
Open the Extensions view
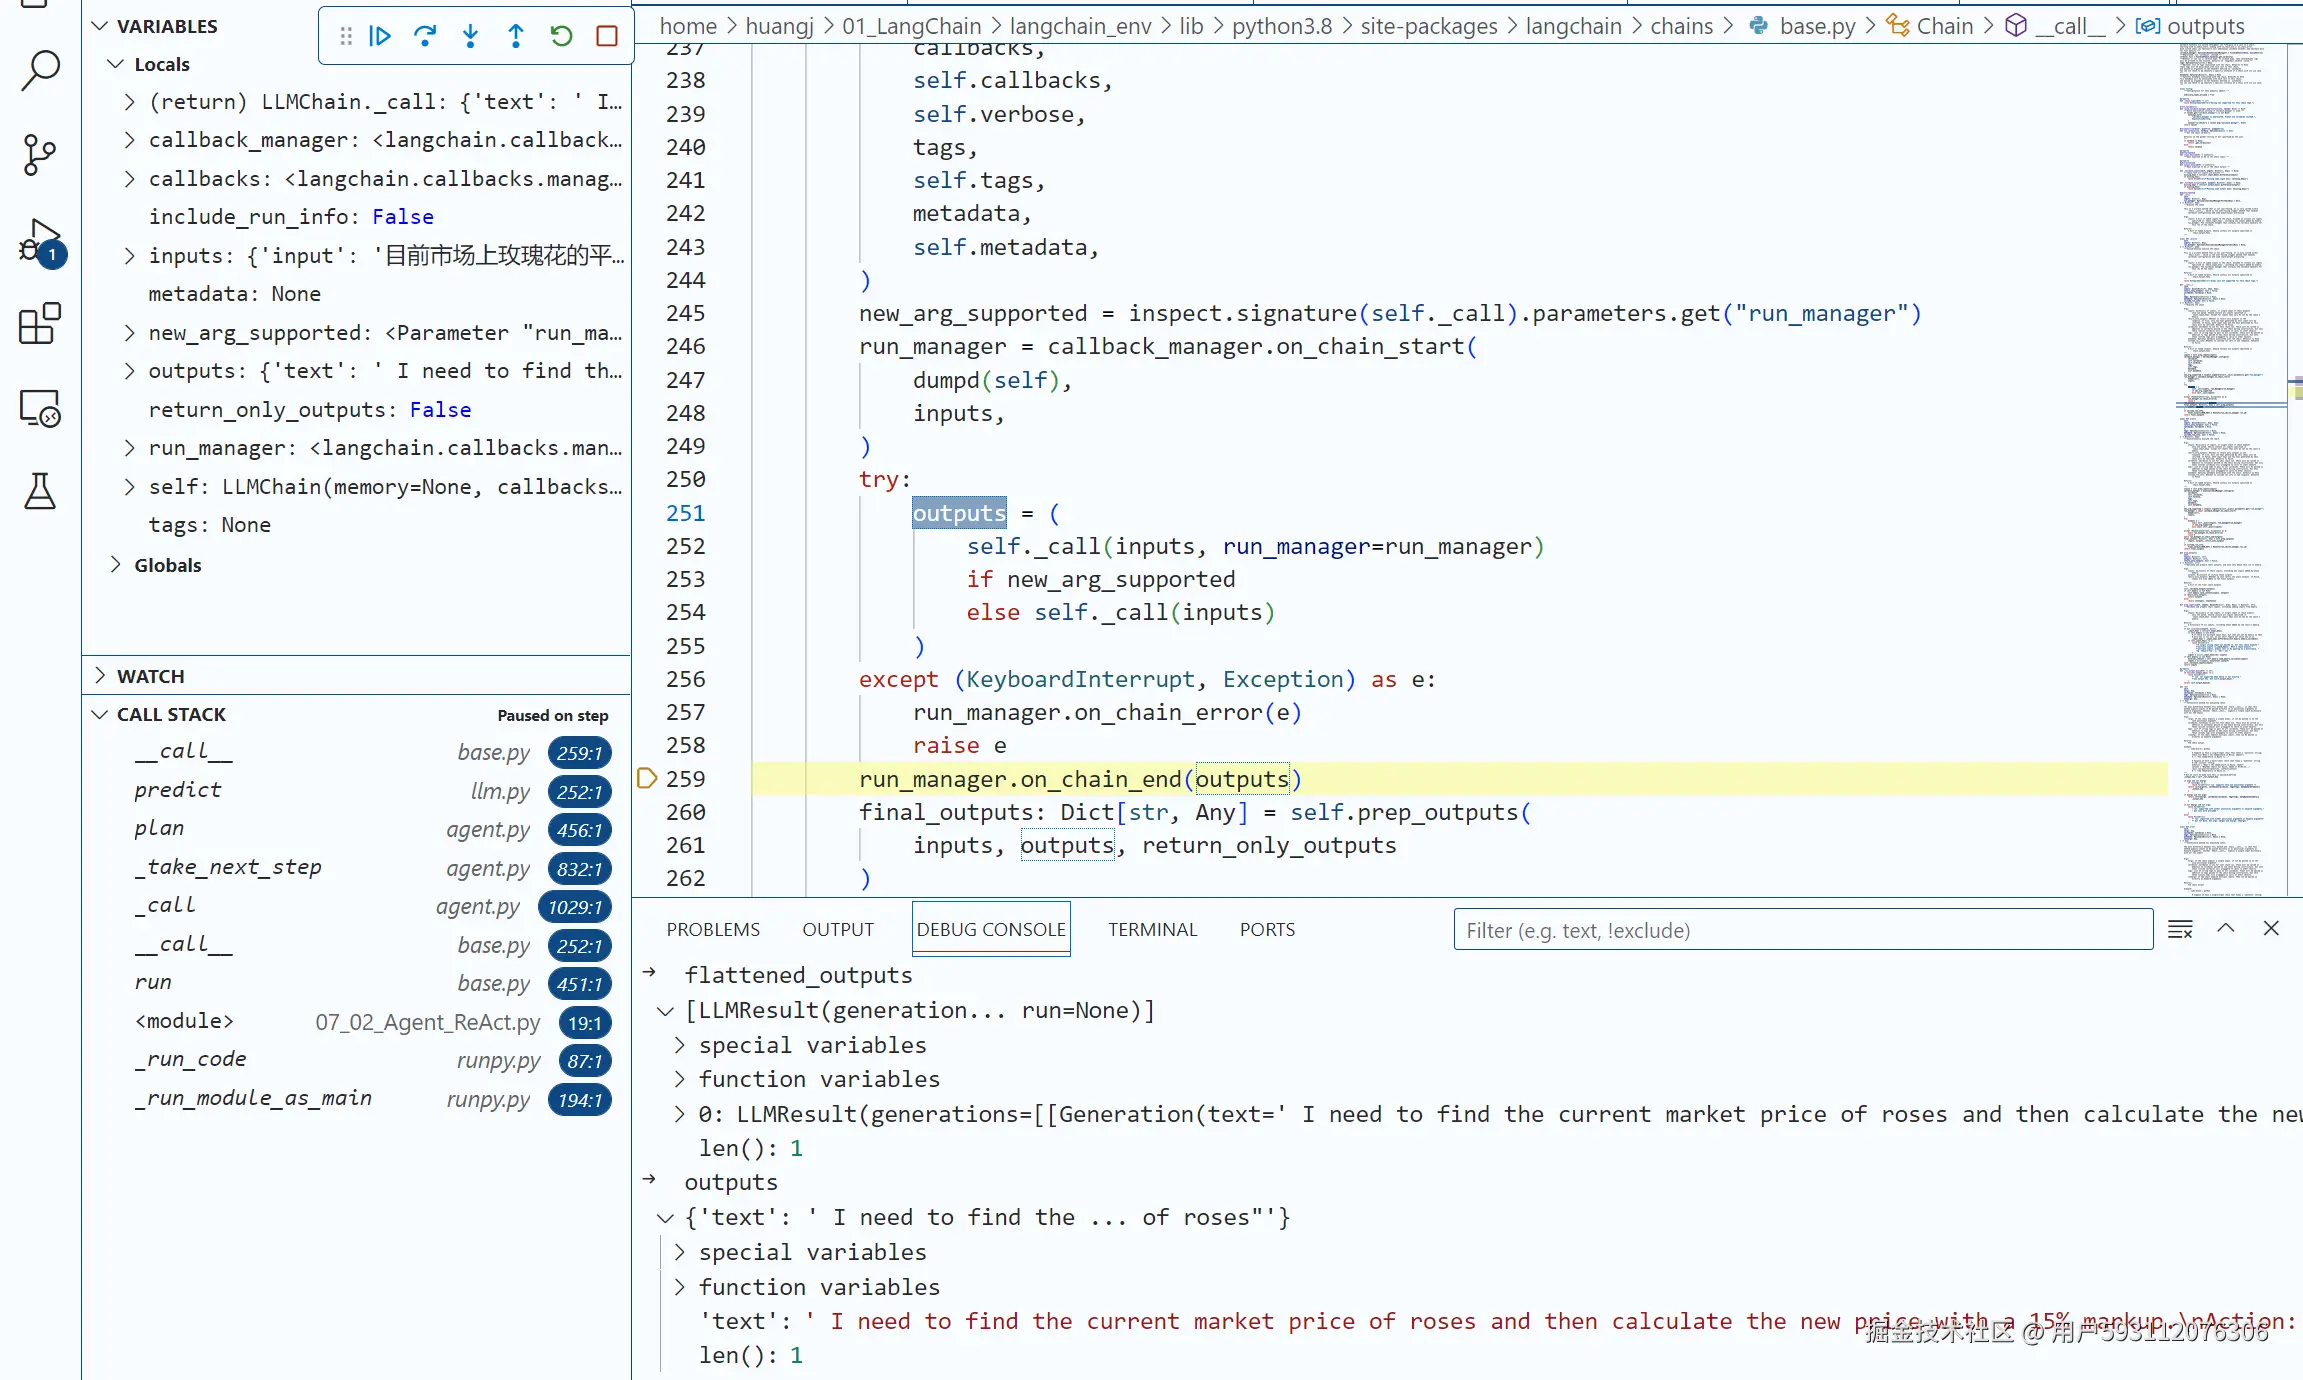[40, 324]
